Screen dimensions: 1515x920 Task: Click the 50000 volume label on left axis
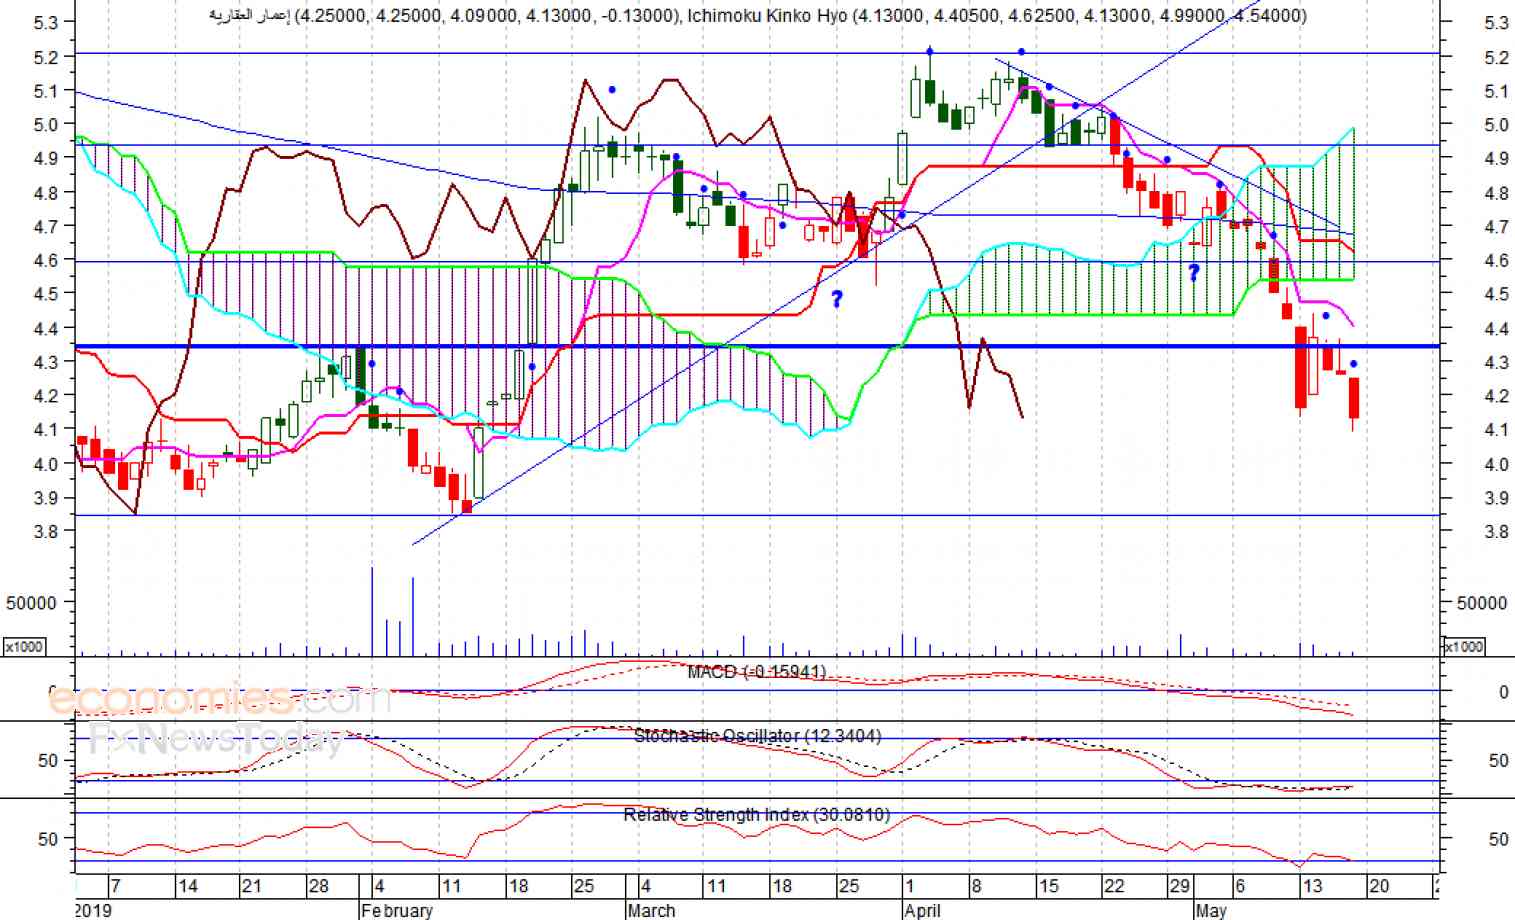point(31,603)
